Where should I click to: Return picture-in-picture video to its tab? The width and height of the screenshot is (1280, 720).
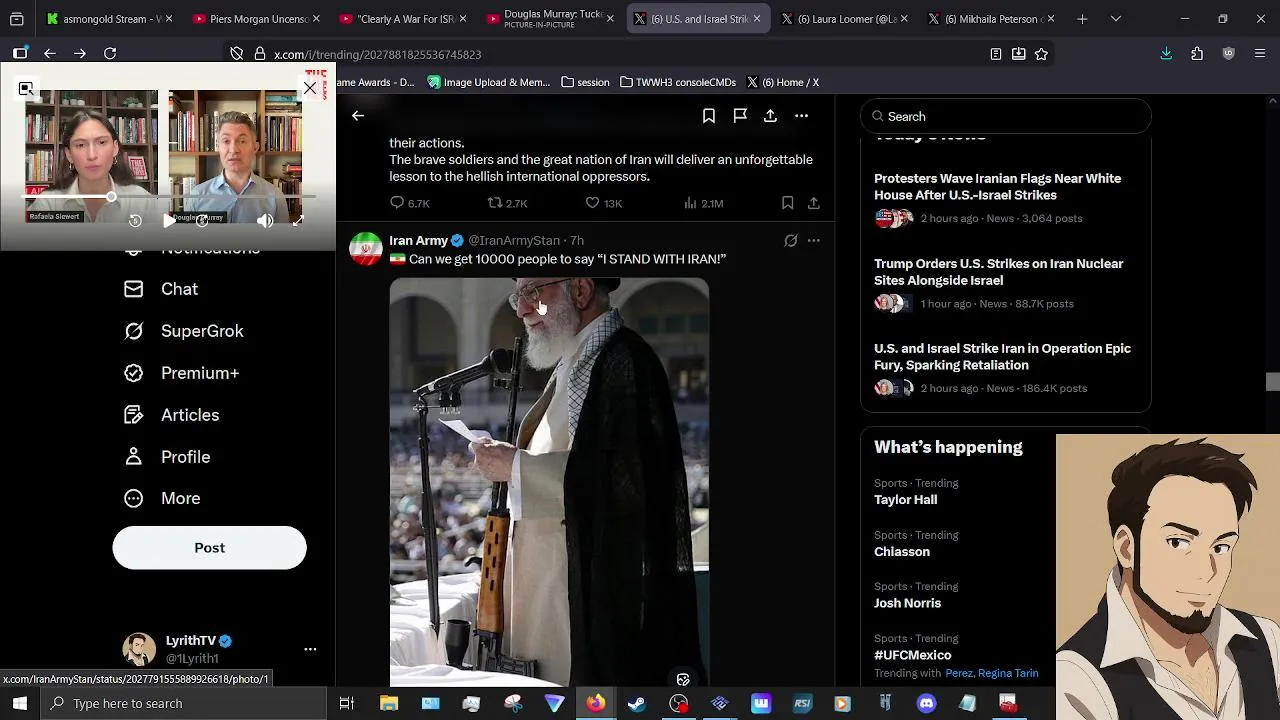pyautogui.click(x=26, y=89)
